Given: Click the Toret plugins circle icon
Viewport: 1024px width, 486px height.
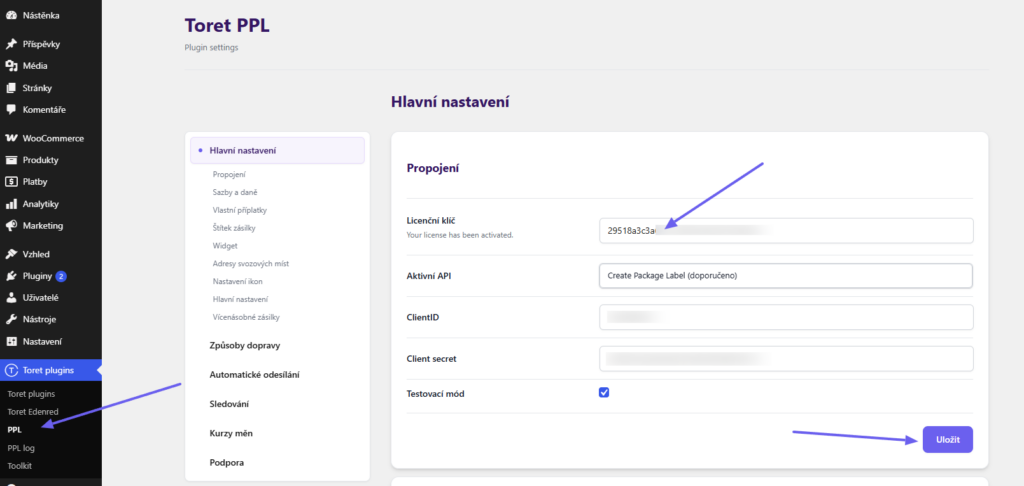Looking at the screenshot, I should (10, 370).
